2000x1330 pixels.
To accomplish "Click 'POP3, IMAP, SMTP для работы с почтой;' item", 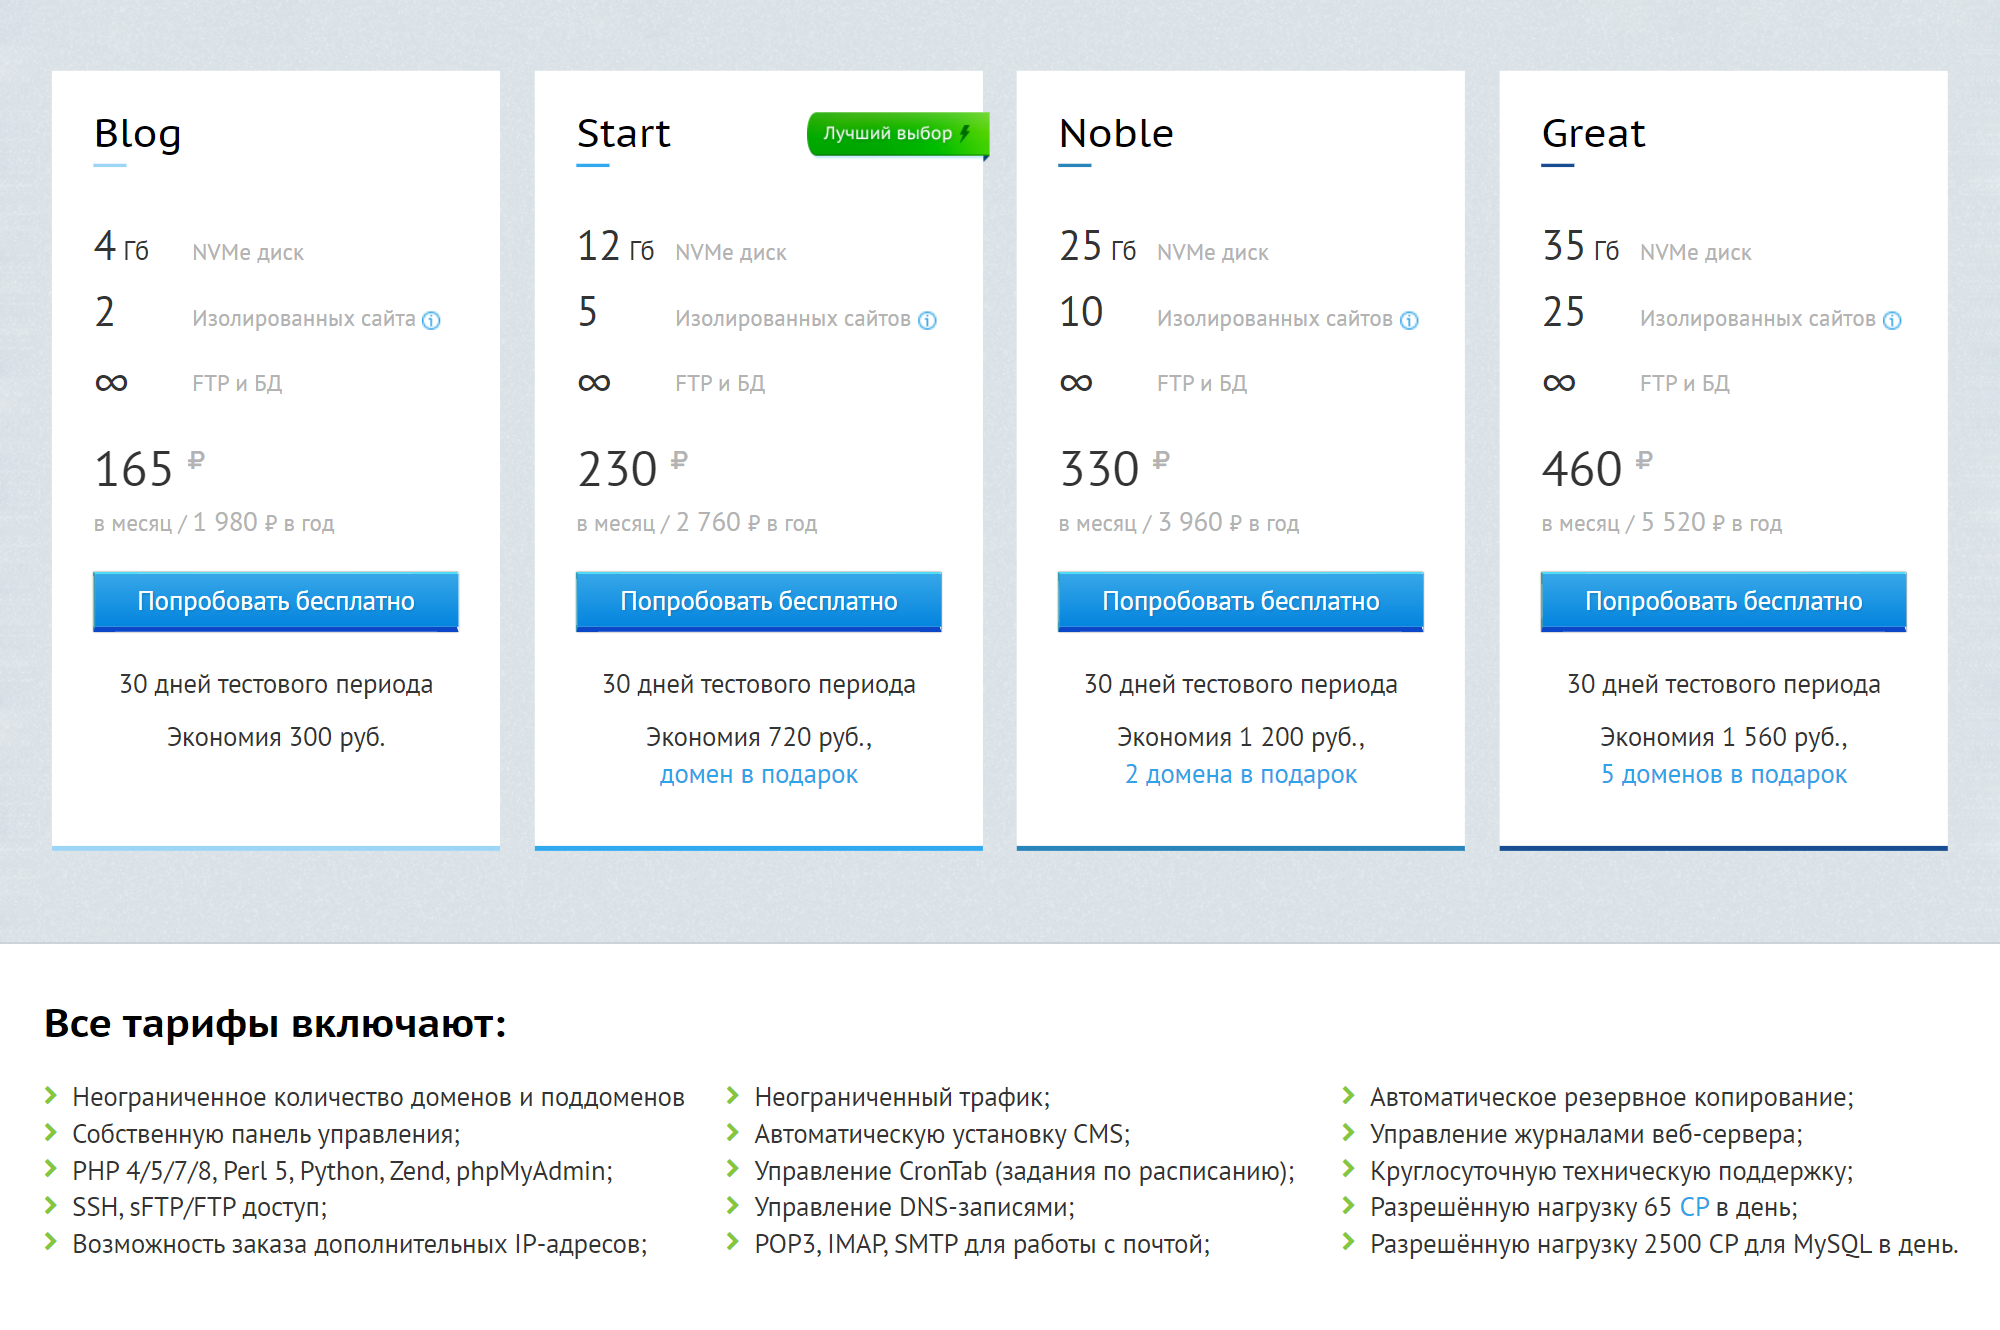I will tap(982, 1244).
